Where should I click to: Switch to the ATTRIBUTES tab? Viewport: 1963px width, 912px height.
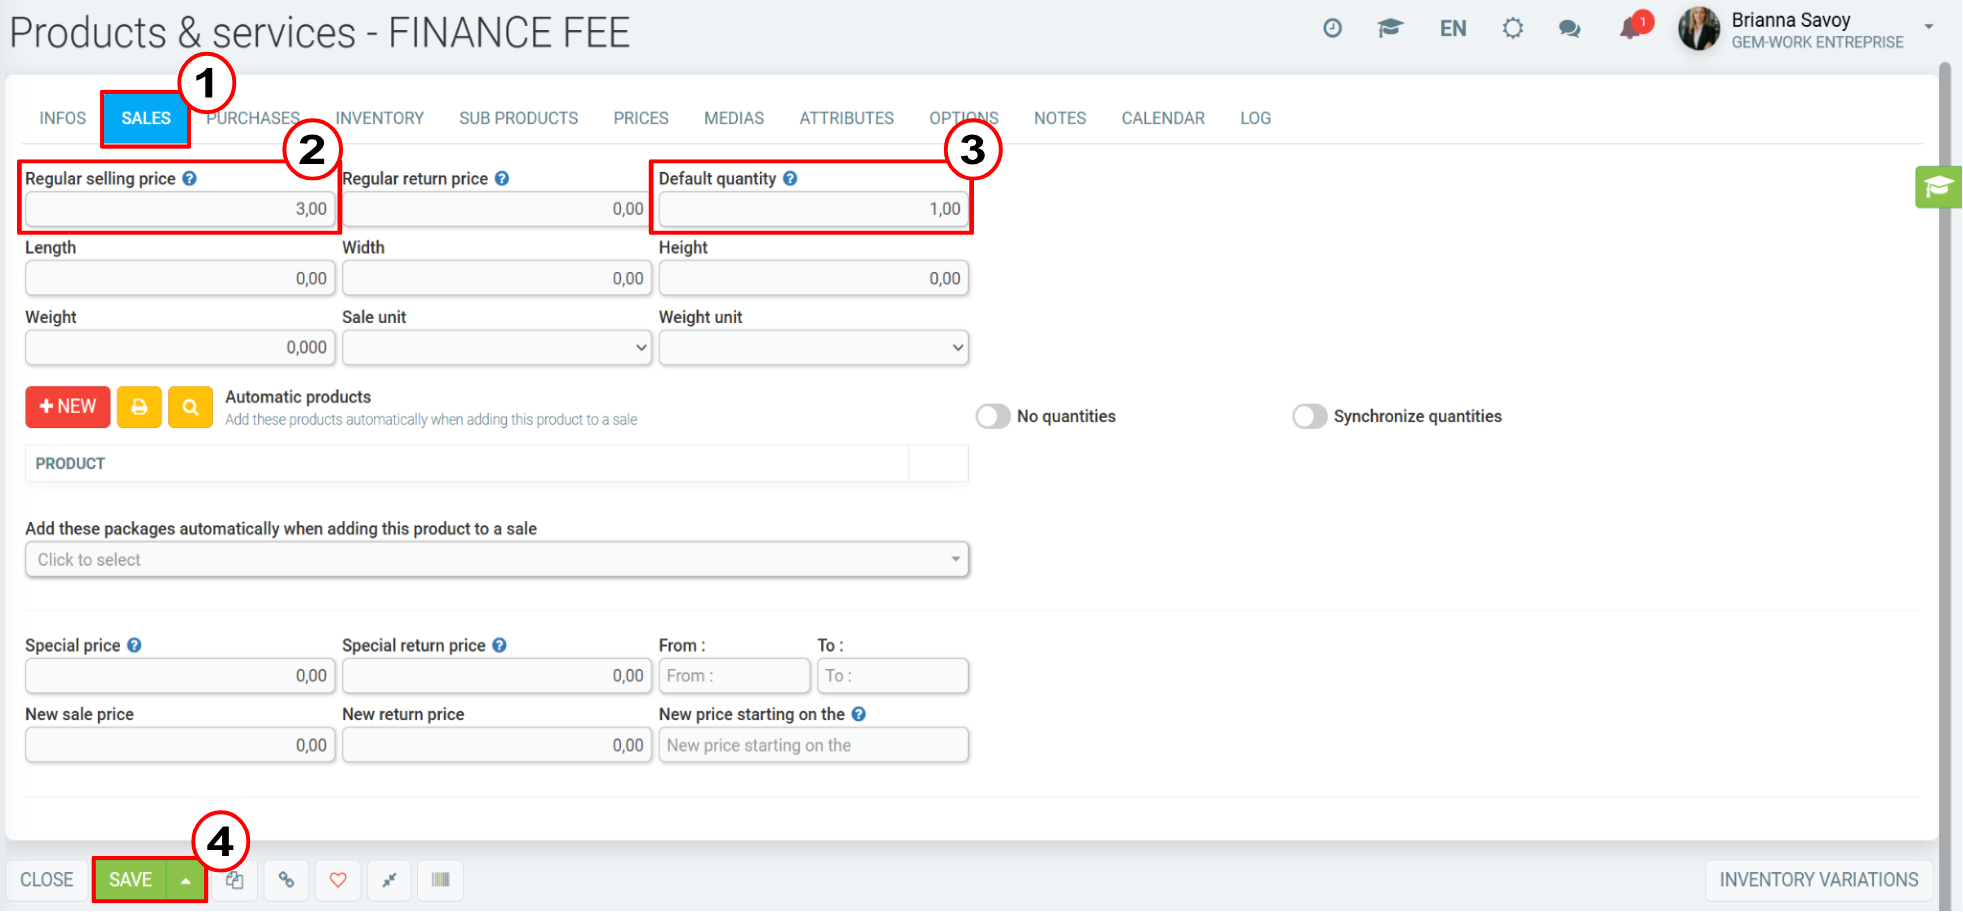(847, 118)
